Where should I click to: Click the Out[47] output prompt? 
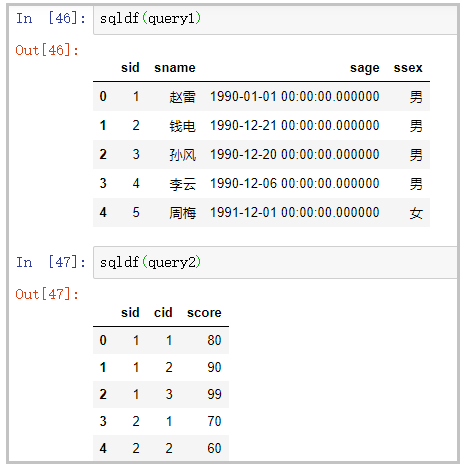47,294
